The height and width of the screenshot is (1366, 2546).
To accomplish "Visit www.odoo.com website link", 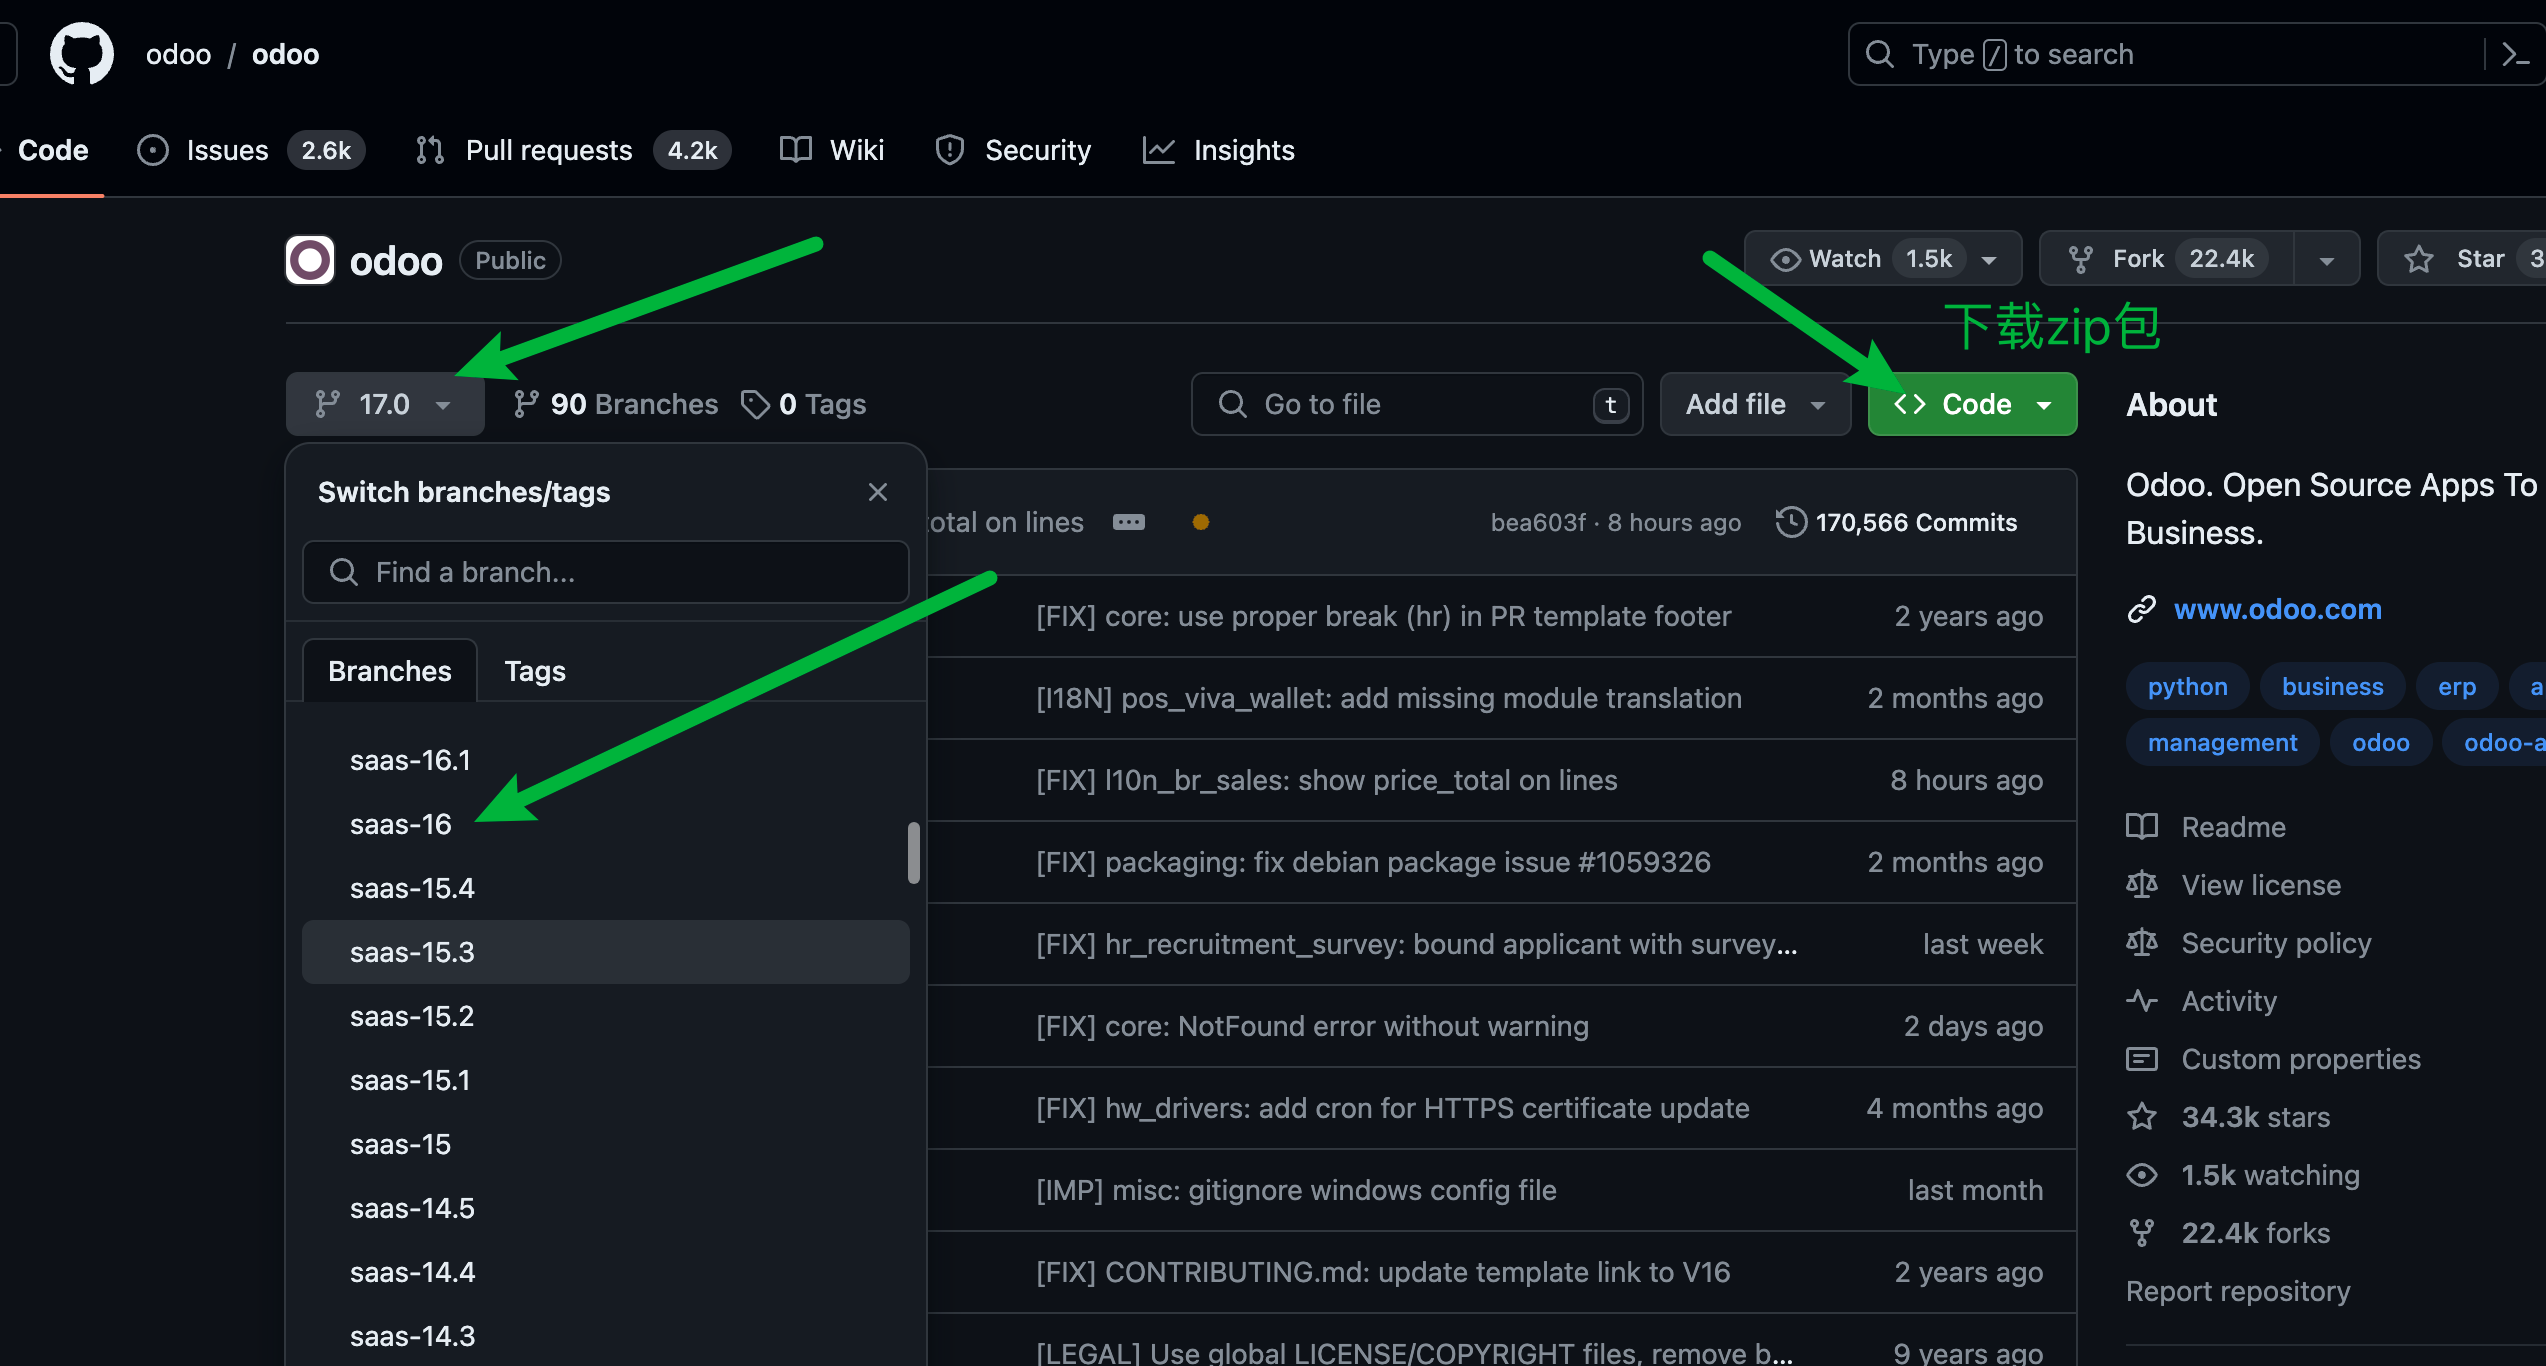I will (2277, 609).
